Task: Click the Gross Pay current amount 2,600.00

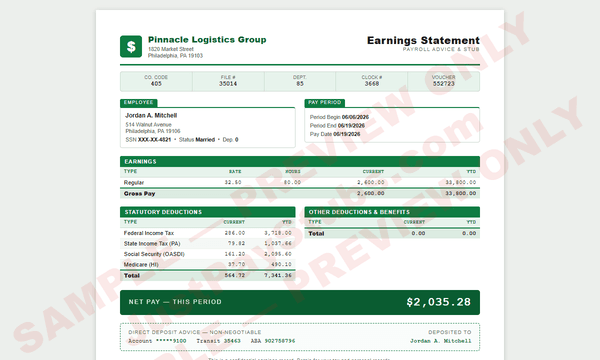Action: point(370,194)
